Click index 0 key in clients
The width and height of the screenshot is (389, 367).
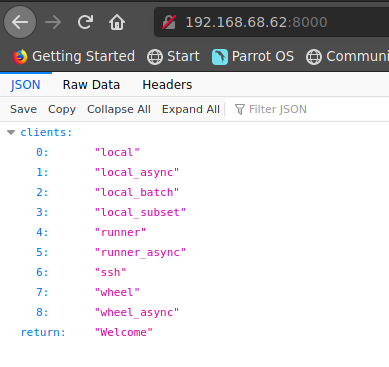point(42,152)
